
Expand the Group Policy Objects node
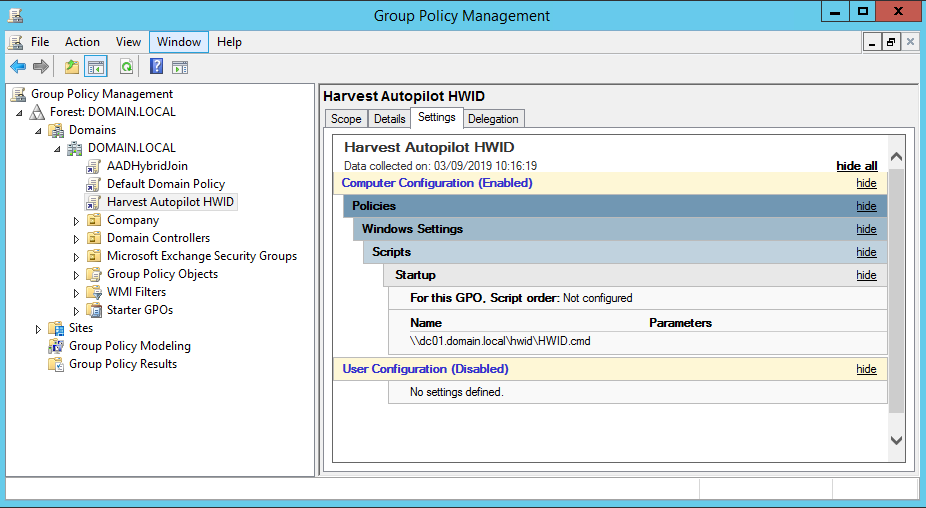pos(76,275)
